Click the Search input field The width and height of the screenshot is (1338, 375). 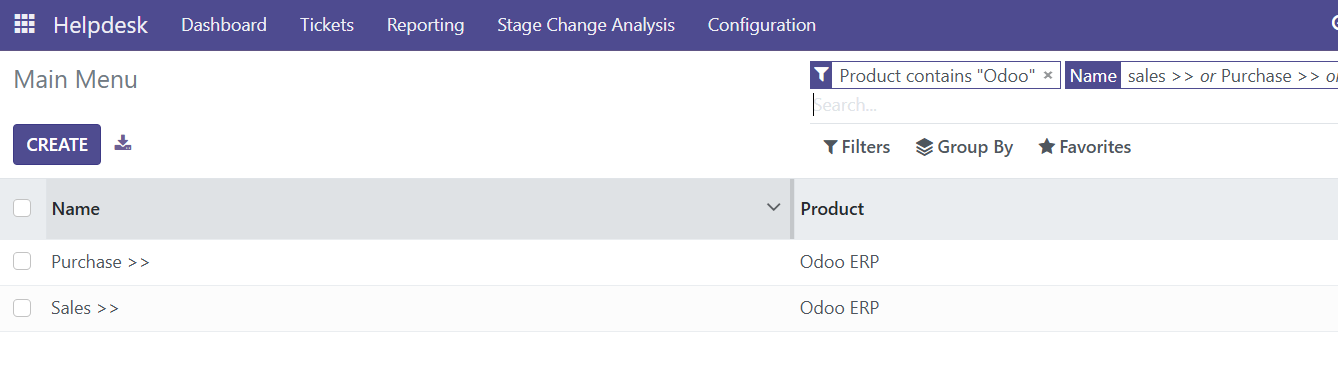[1074, 105]
